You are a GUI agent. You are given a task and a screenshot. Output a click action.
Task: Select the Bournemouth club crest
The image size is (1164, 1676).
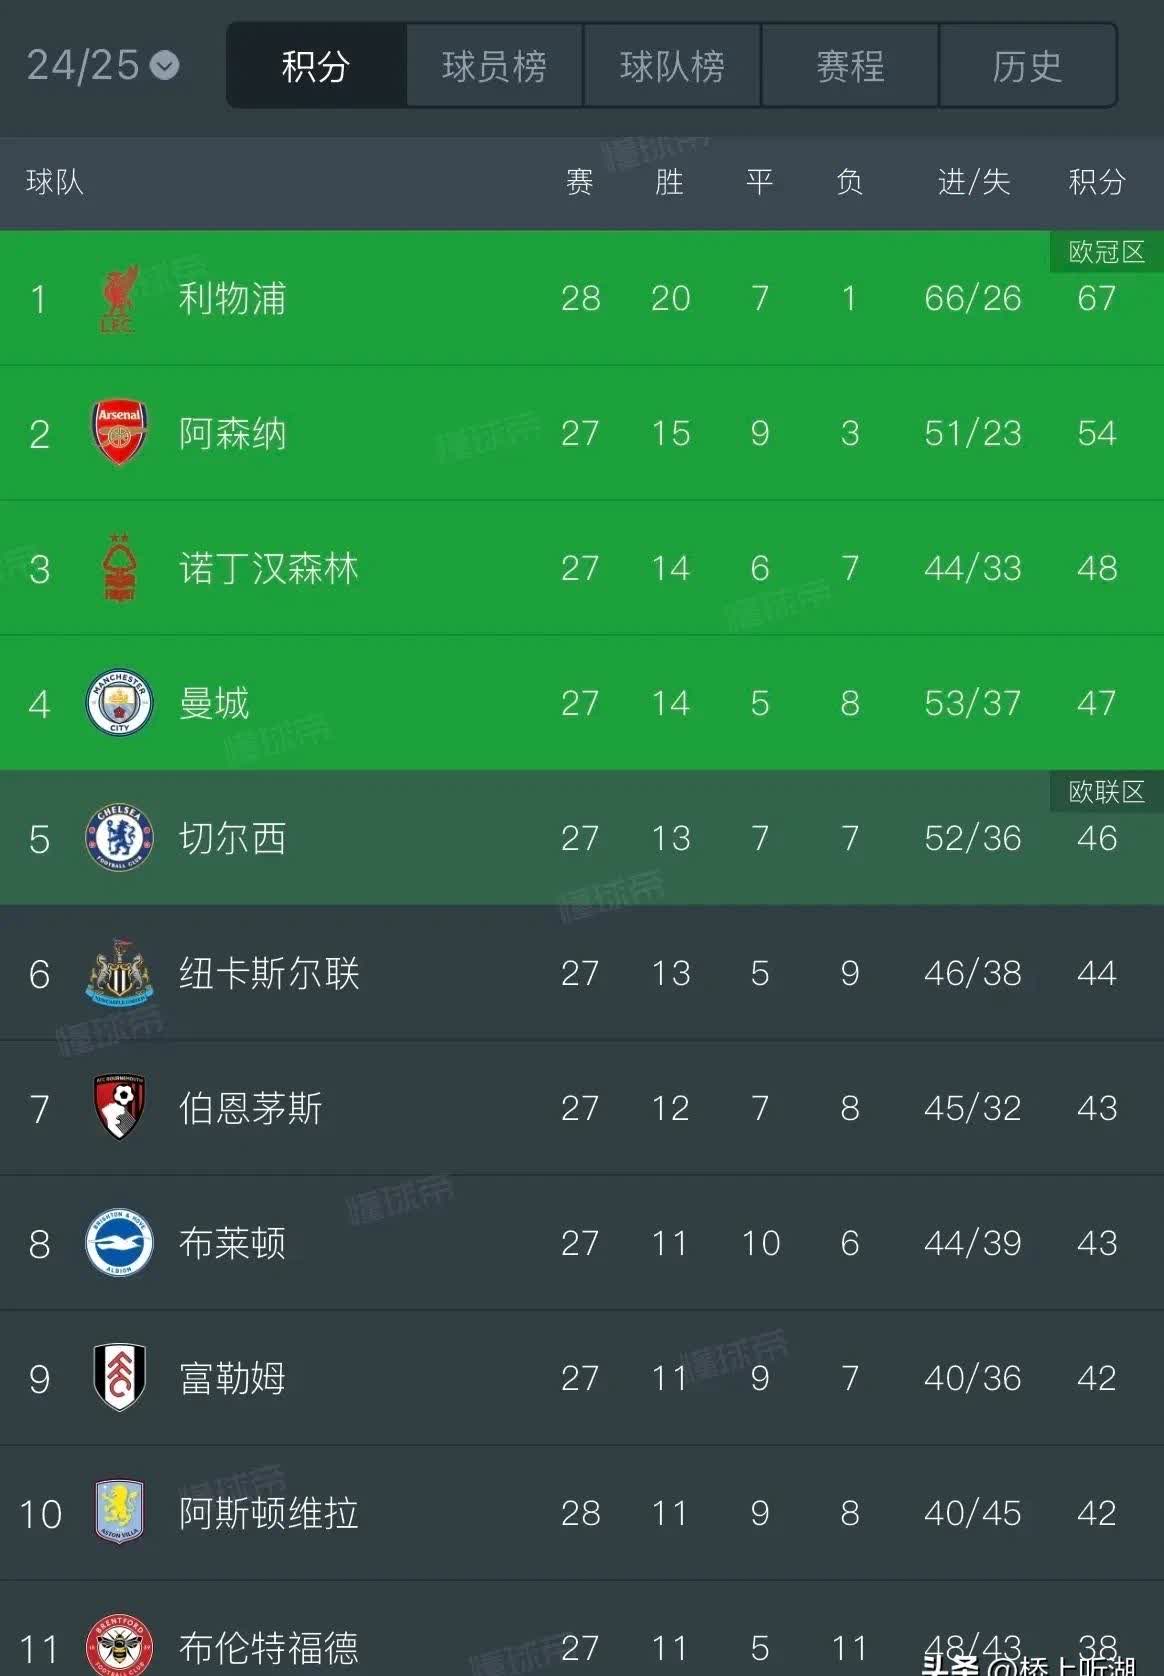[119, 1108]
